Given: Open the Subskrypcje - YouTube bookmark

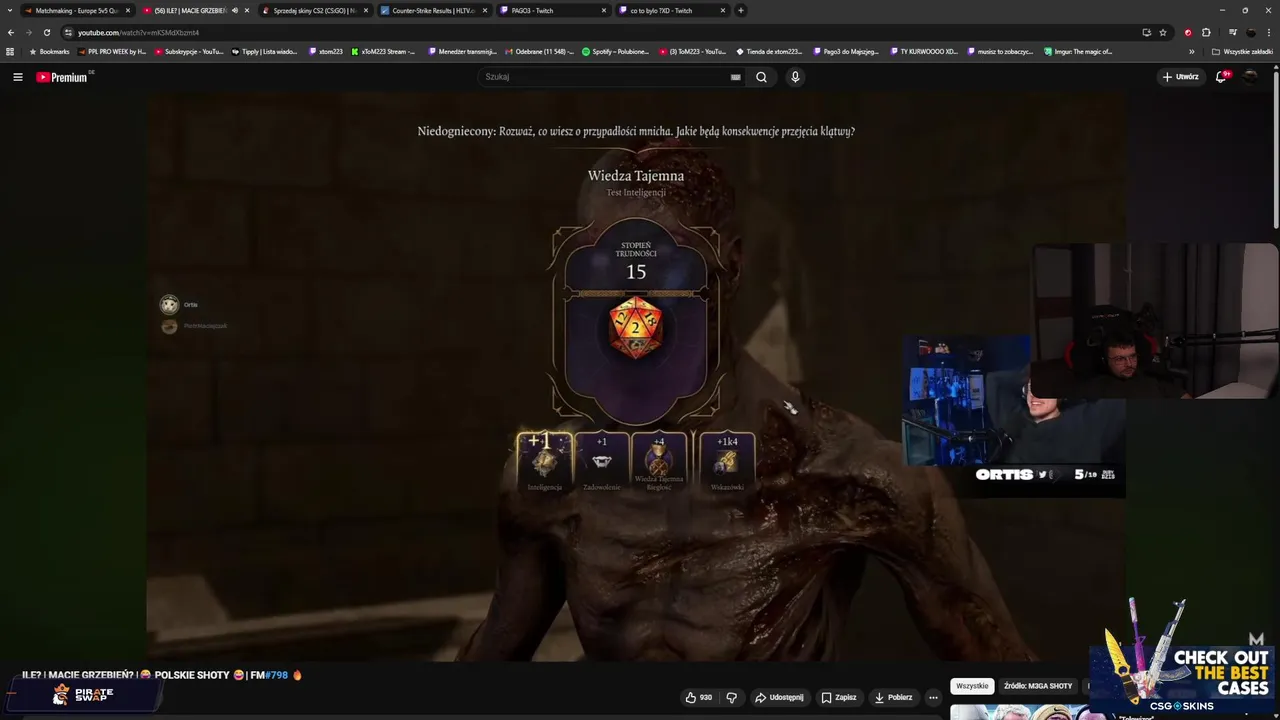Looking at the screenshot, I should point(188,51).
